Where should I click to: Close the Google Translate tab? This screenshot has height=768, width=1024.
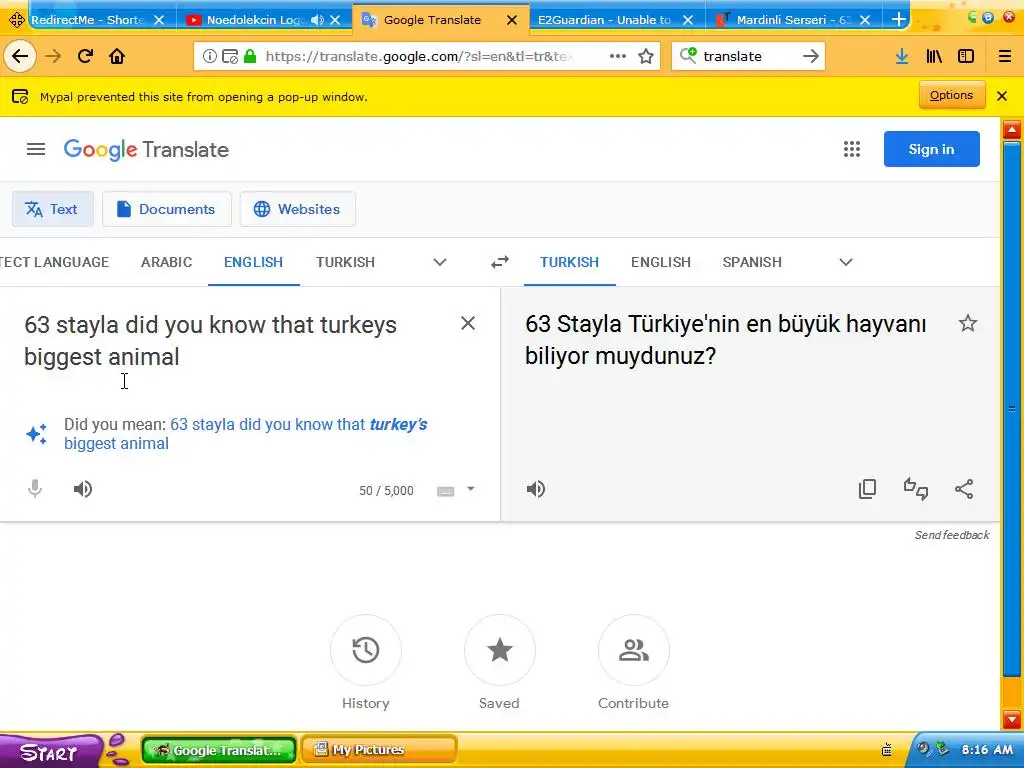click(512, 20)
